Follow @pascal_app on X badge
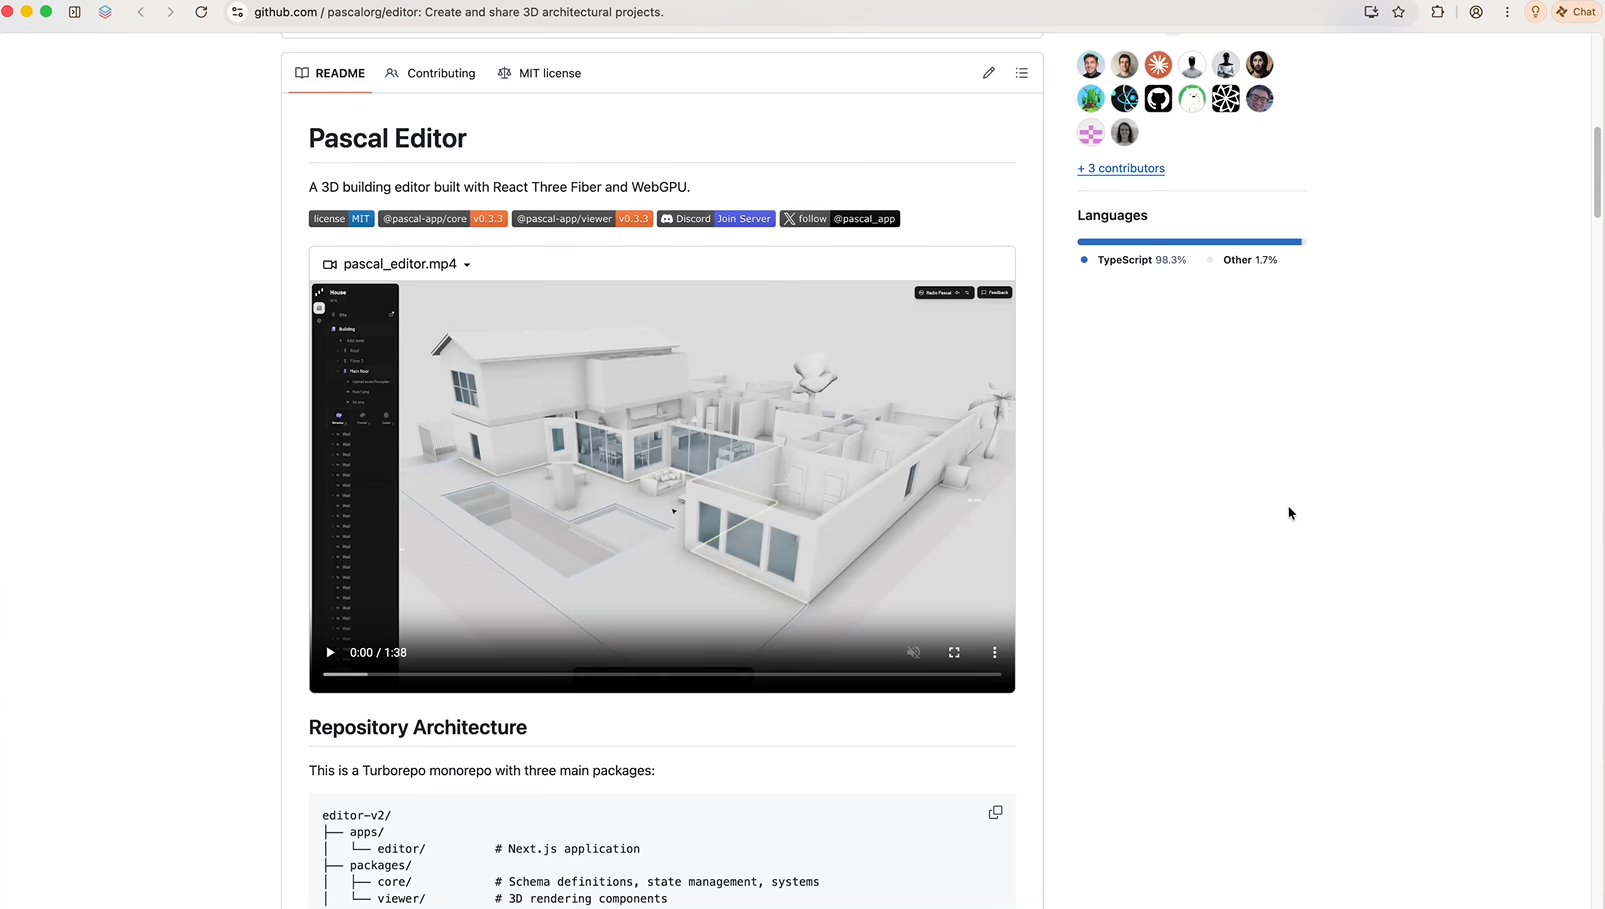 tap(840, 219)
